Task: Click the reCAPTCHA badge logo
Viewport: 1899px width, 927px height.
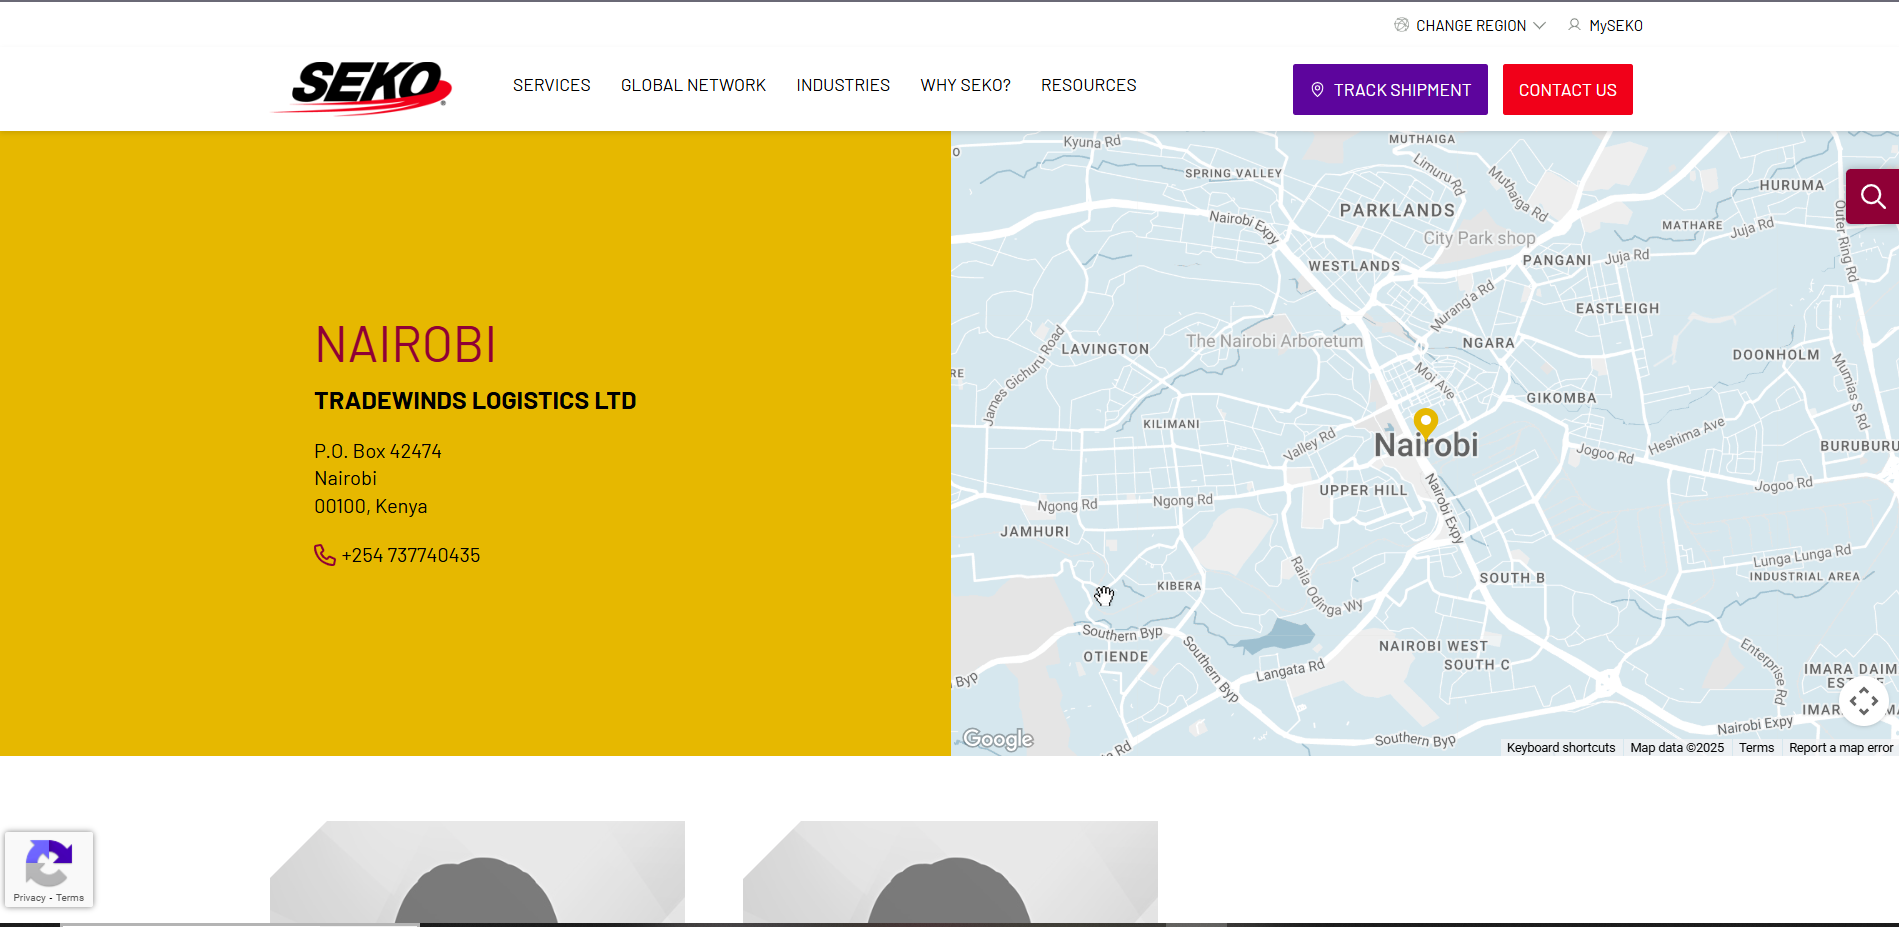Action: click(48, 862)
